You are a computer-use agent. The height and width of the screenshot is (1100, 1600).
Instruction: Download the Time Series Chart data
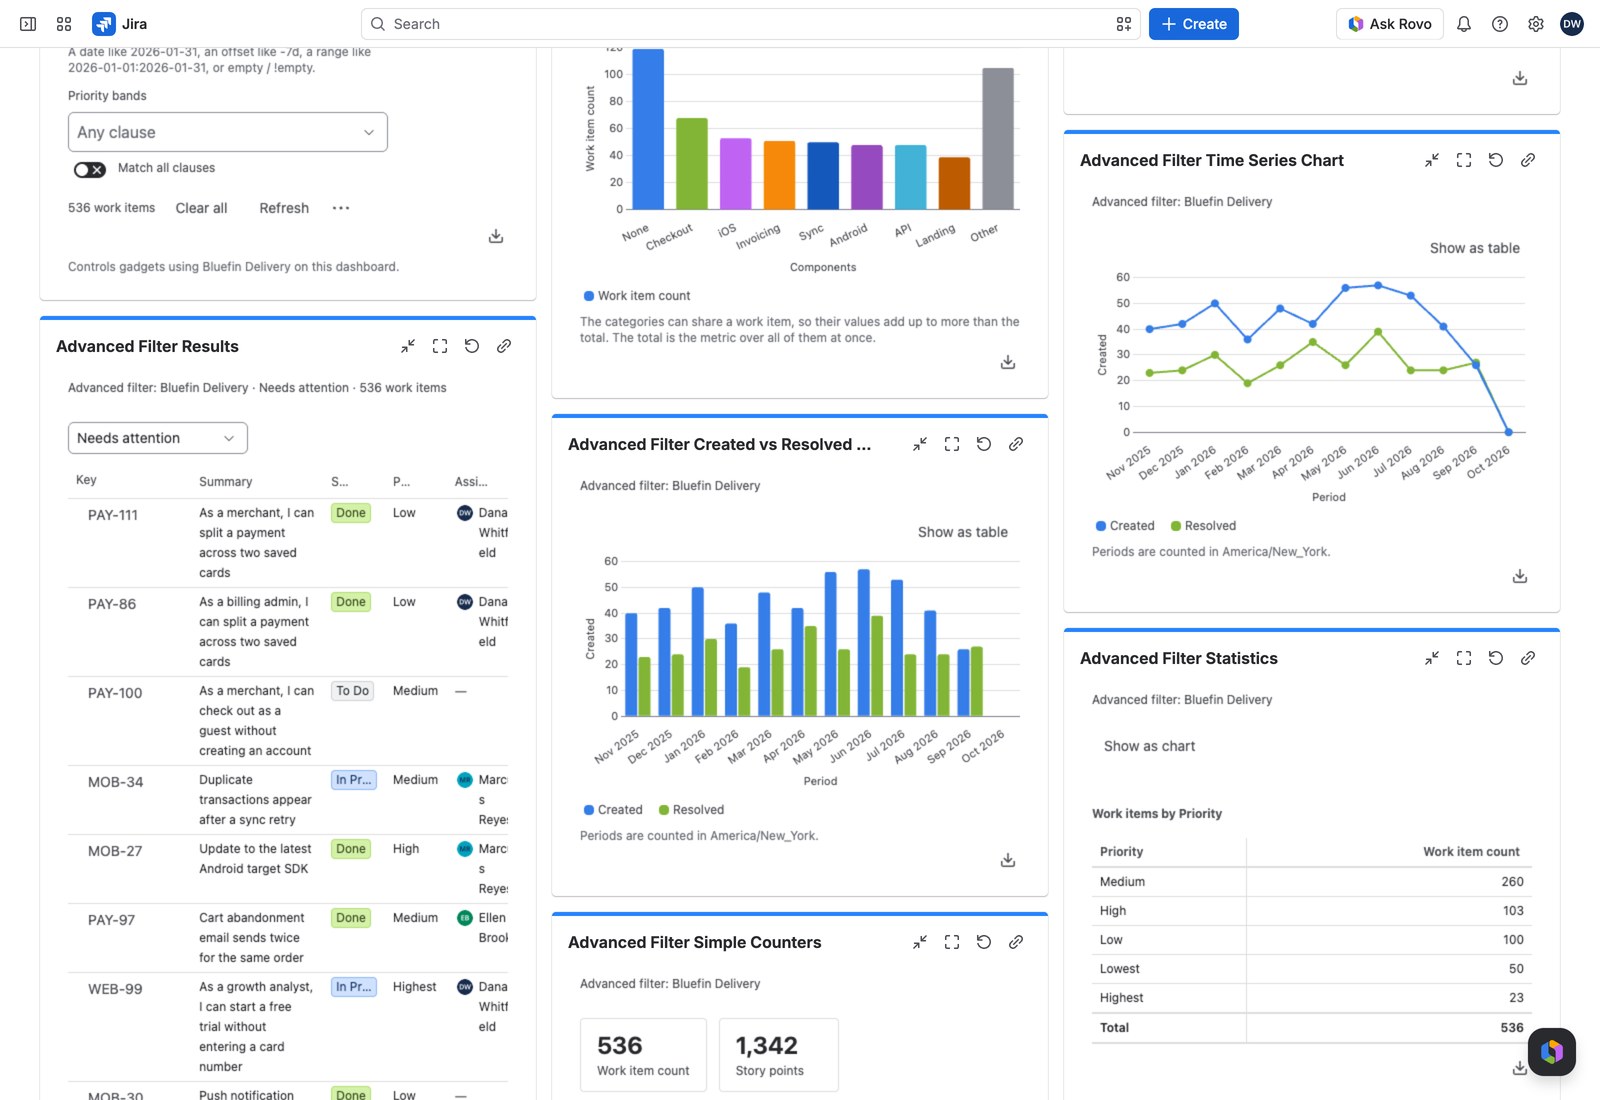tap(1520, 576)
